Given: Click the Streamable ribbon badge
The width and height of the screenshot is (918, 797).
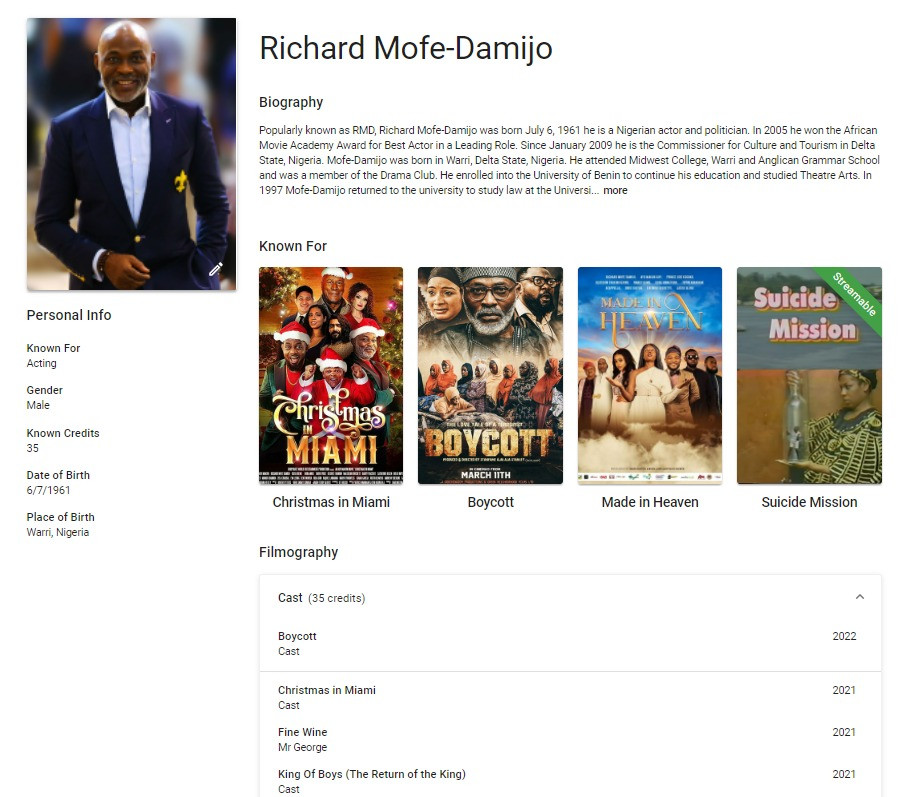Looking at the screenshot, I should click(x=854, y=295).
